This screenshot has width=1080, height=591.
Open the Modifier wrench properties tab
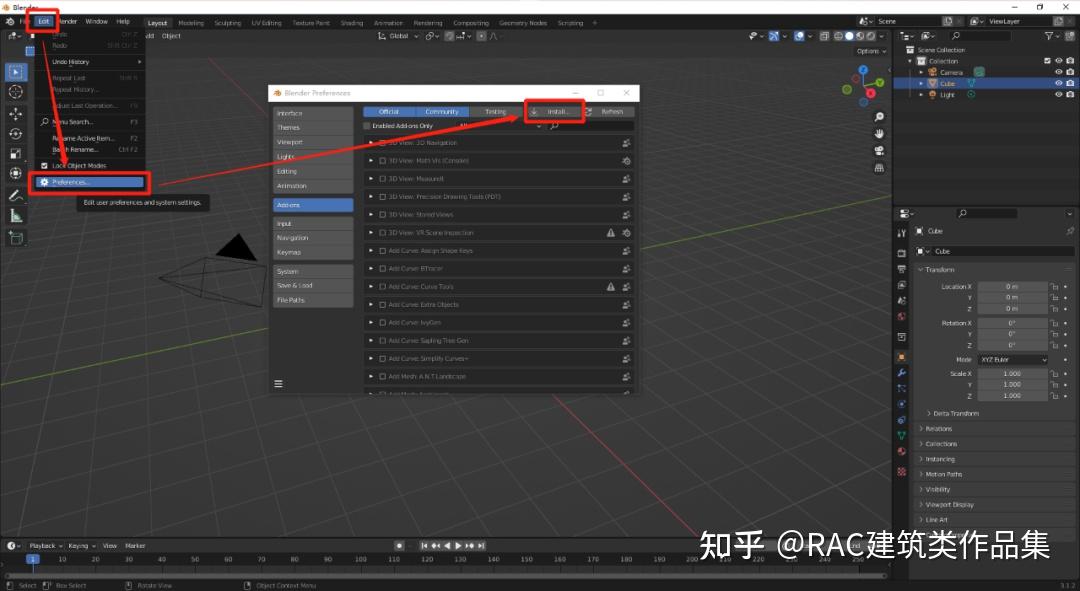(902, 373)
